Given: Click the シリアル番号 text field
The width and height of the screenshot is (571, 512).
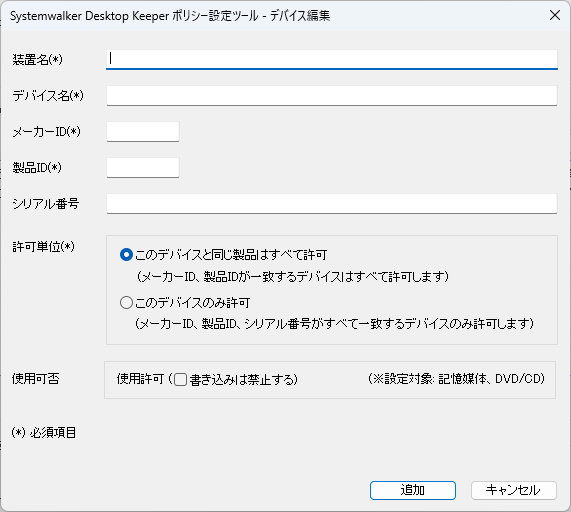Looking at the screenshot, I should point(332,204).
